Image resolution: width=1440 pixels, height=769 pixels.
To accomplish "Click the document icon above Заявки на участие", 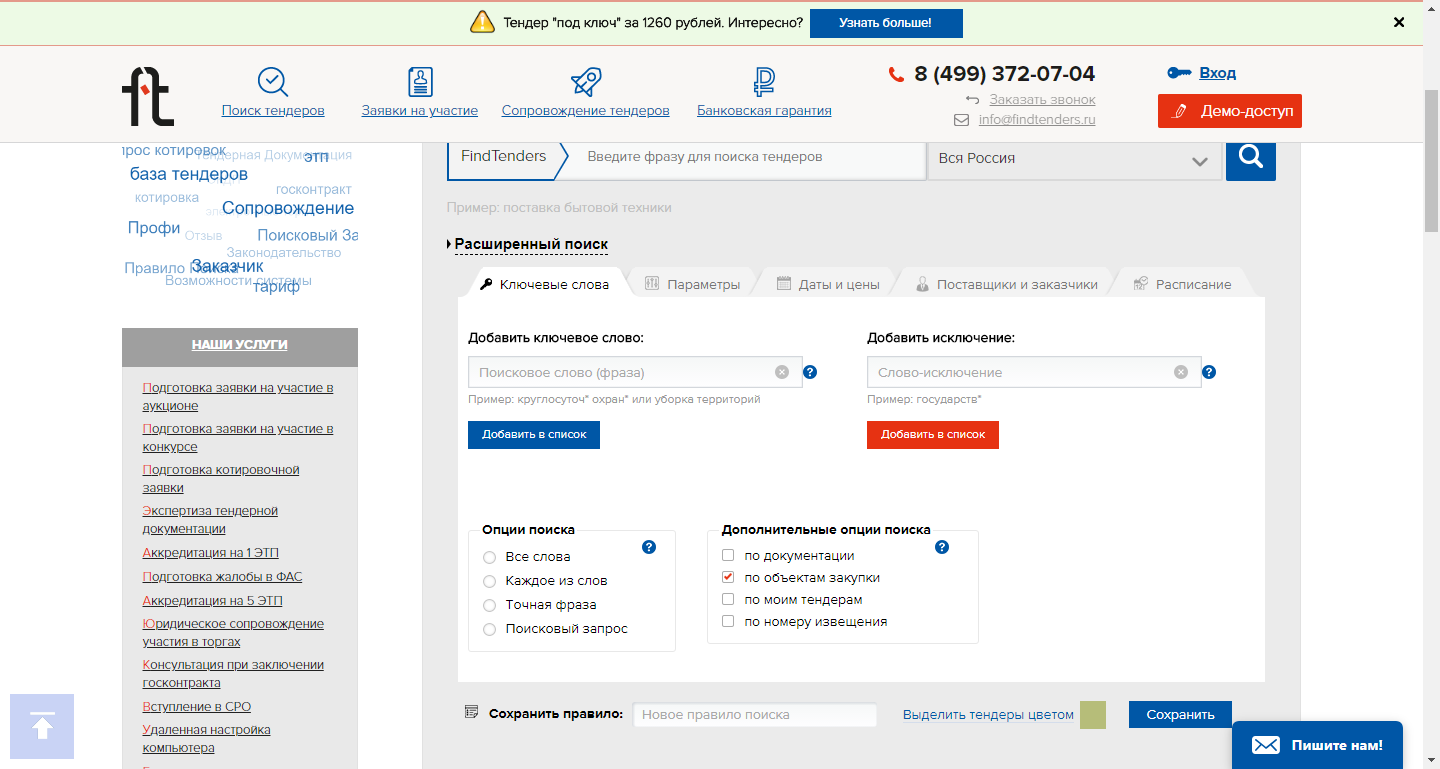I will (x=420, y=81).
